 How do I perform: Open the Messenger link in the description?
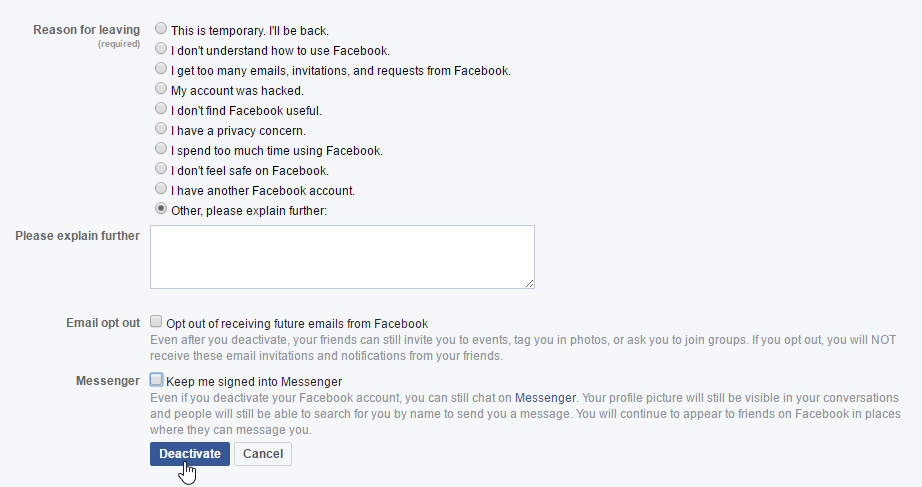545,397
